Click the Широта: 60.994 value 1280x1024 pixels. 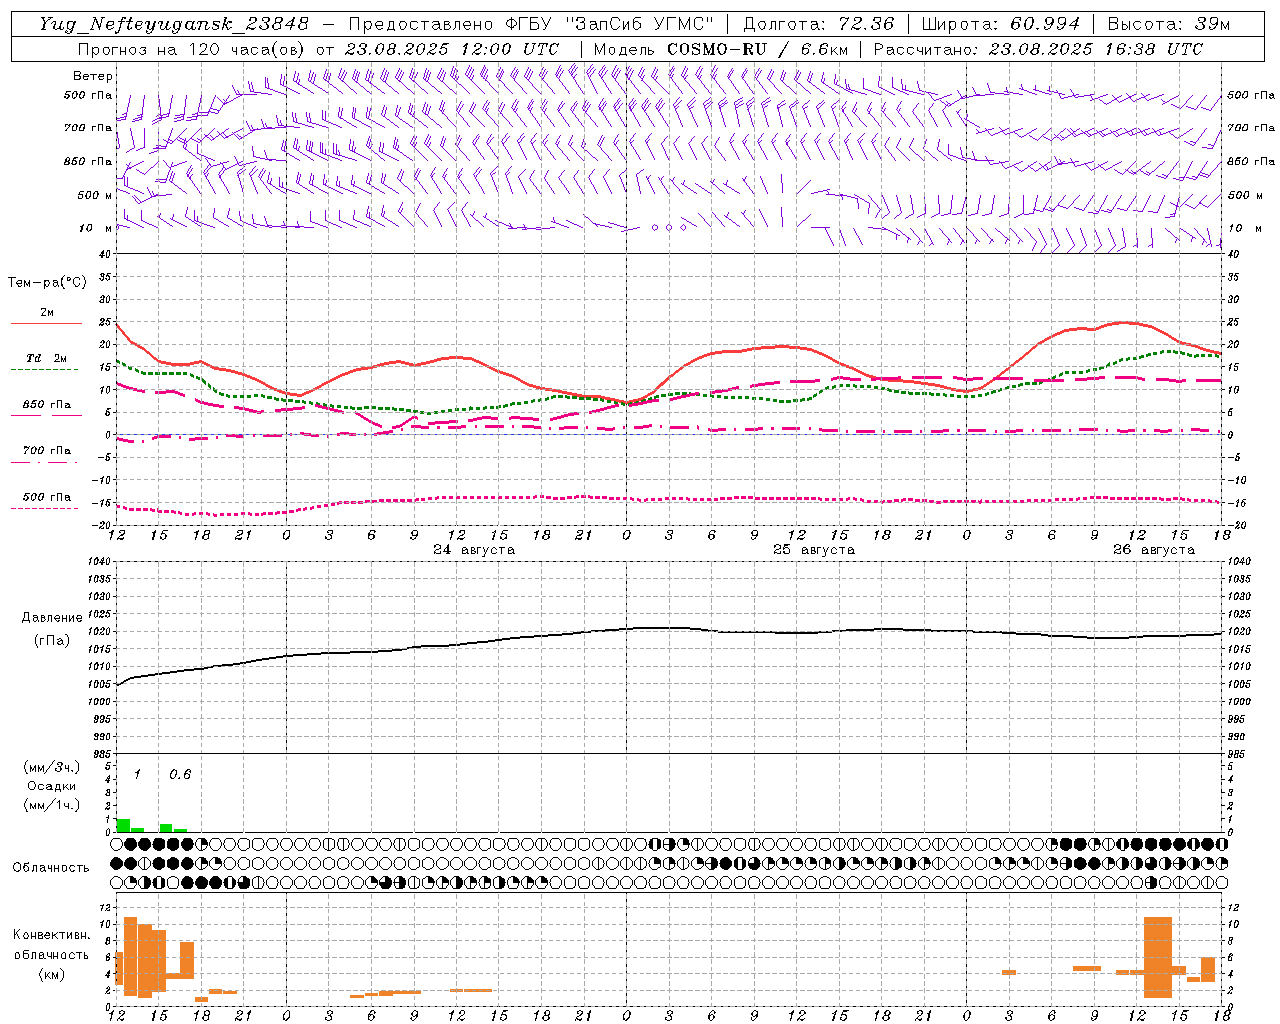pos(1000,24)
